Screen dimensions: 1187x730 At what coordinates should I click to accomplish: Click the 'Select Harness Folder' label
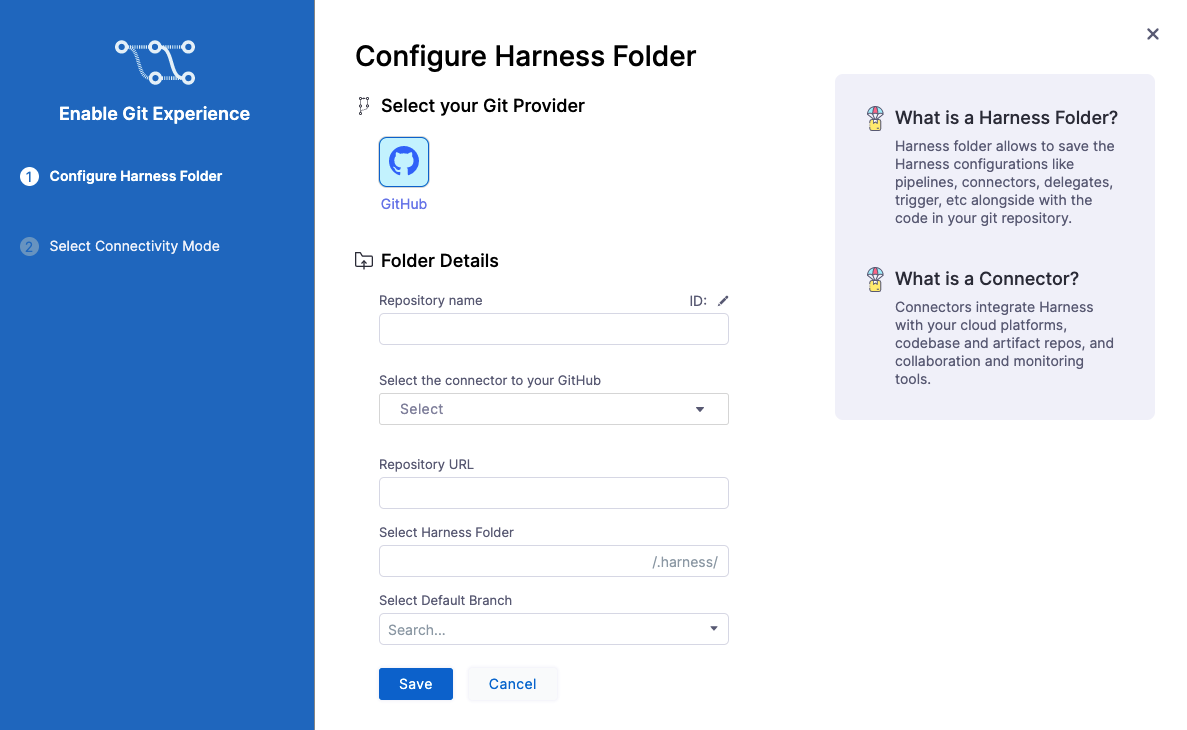446,532
